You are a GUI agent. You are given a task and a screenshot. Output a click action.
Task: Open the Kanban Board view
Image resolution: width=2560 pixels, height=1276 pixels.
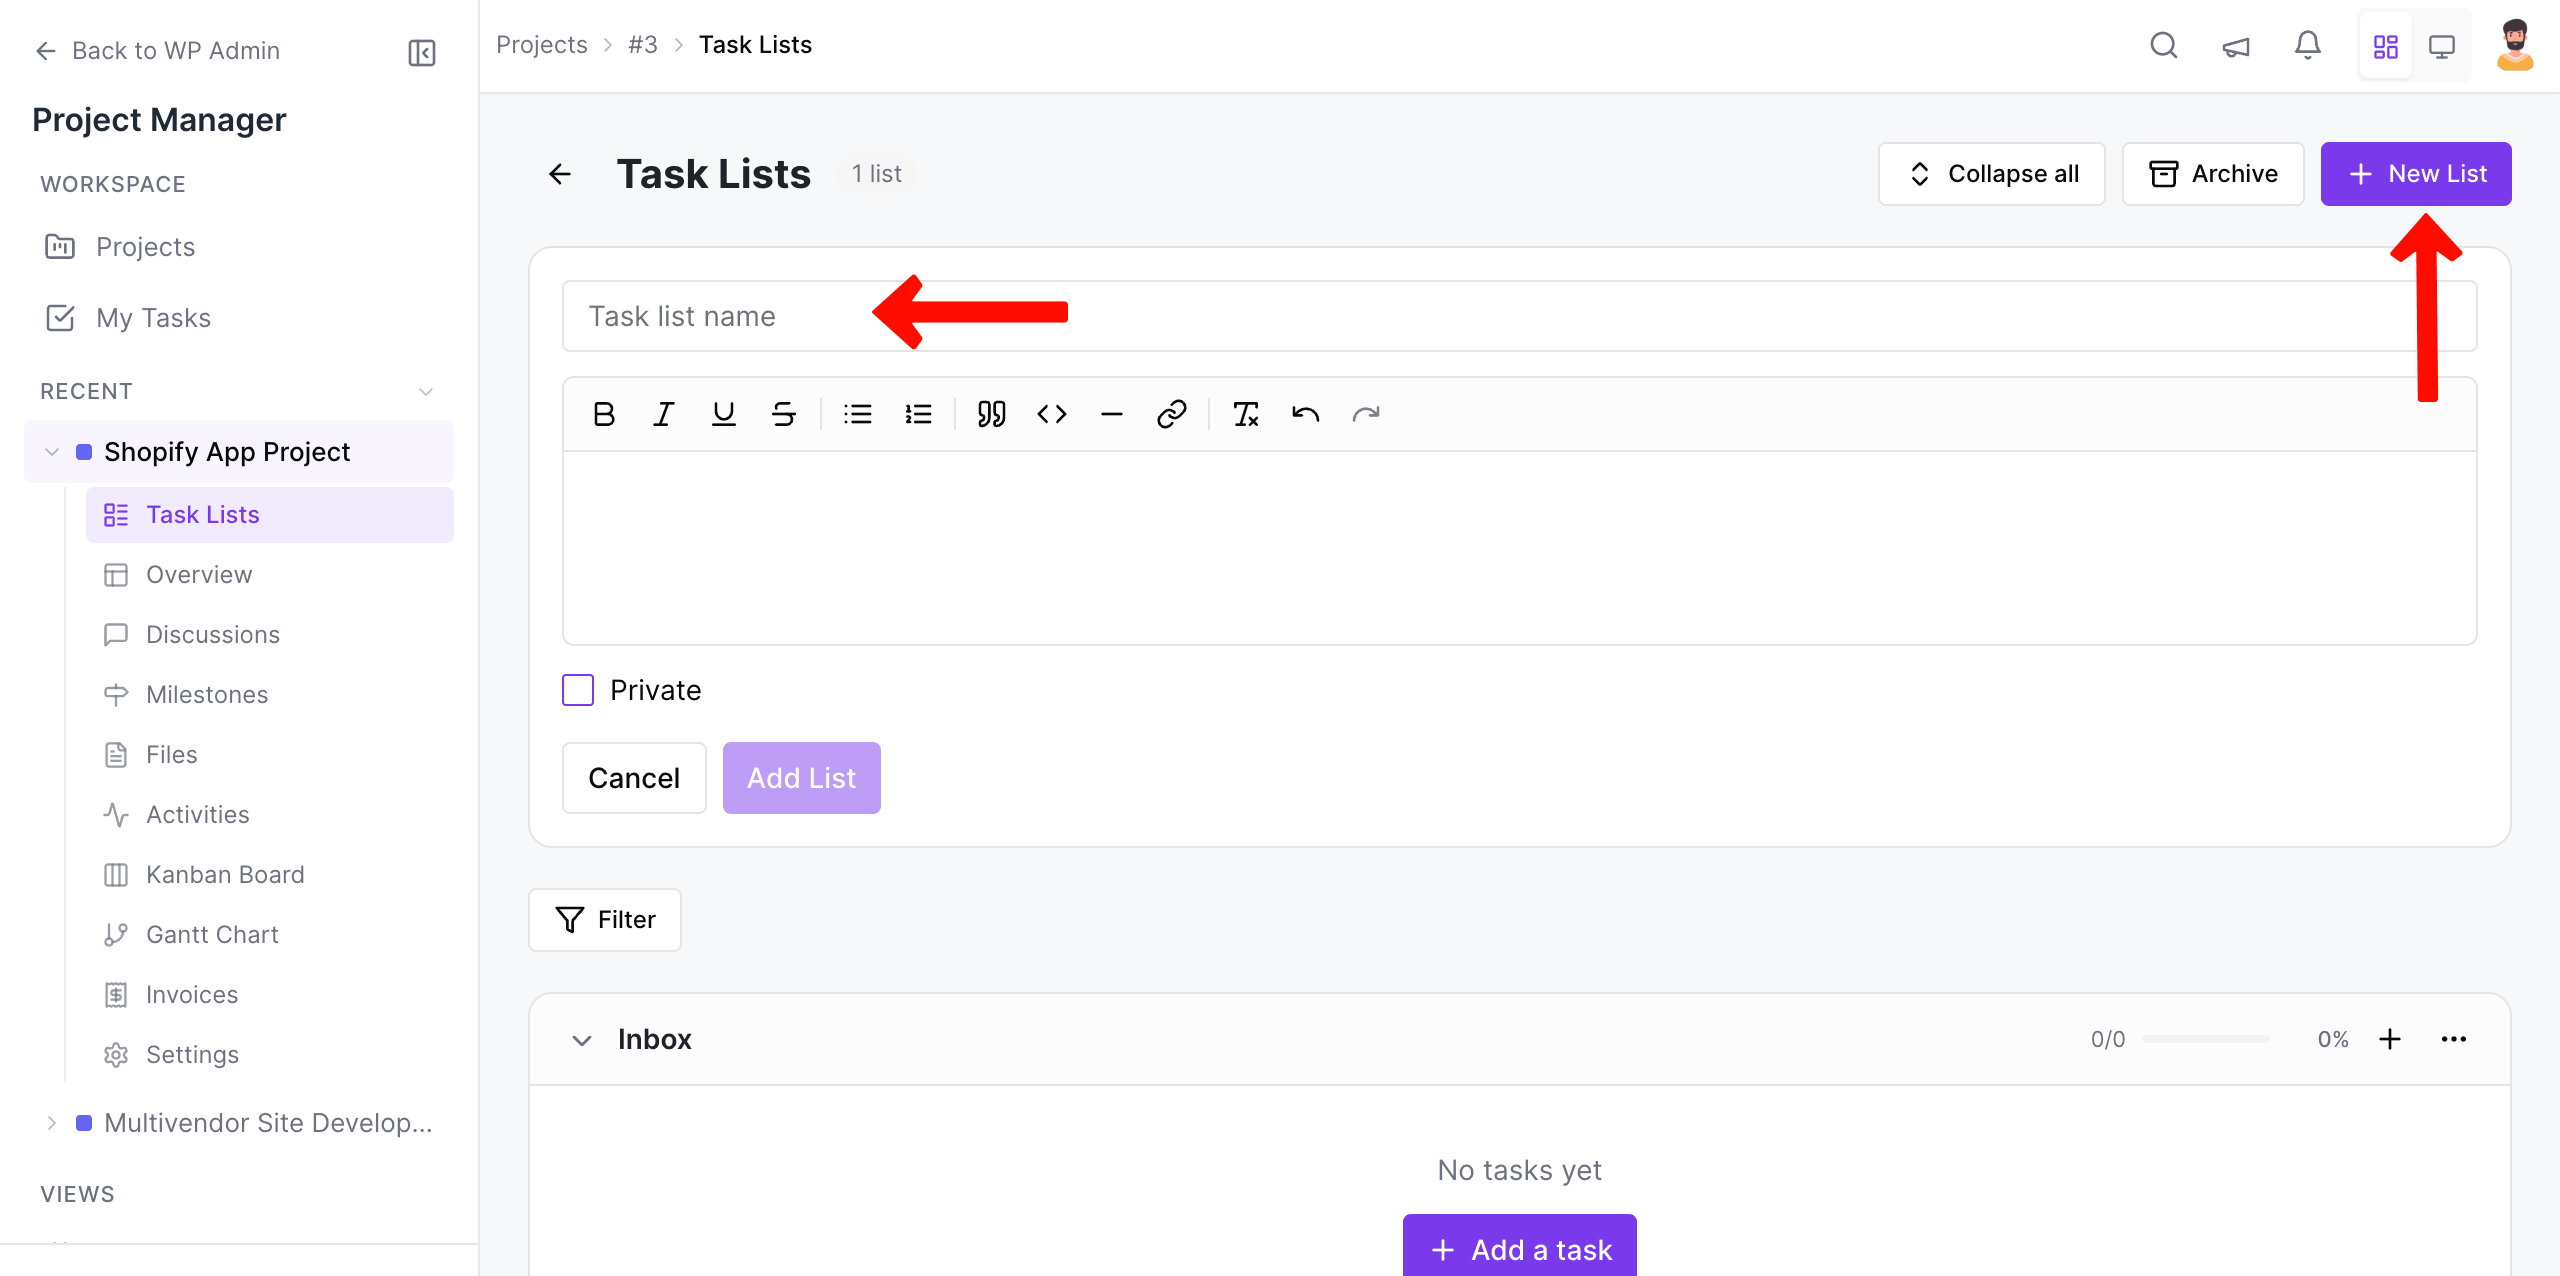pyautogui.click(x=225, y=874)
